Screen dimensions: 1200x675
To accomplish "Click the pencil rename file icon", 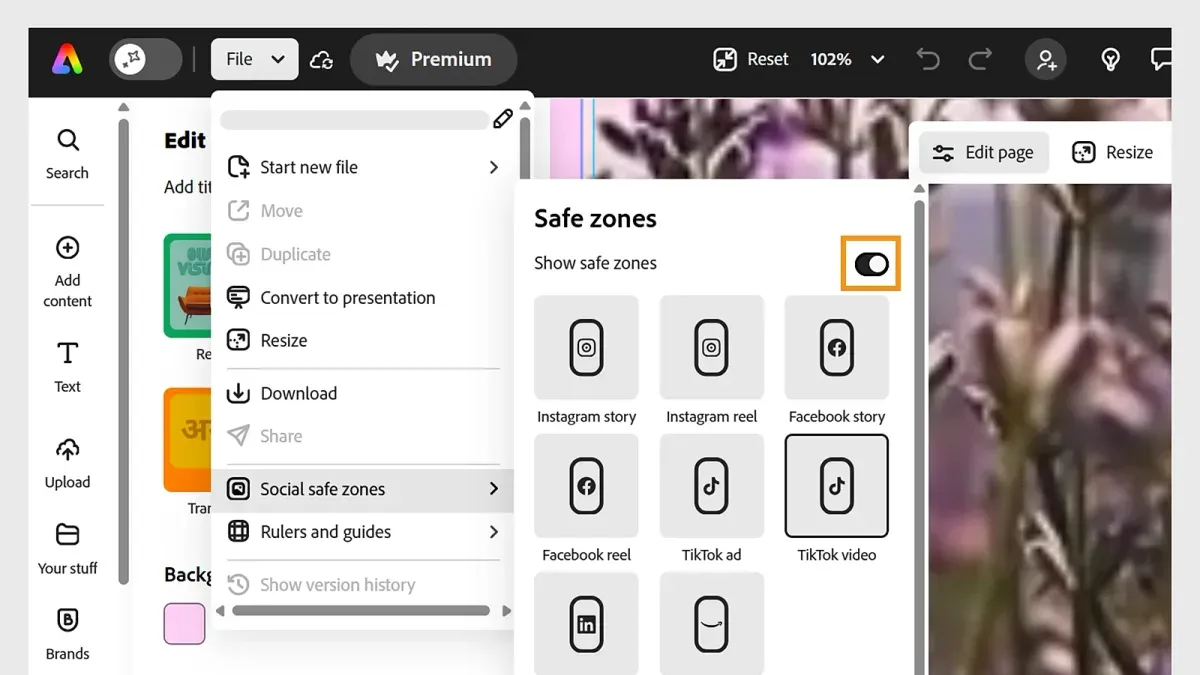I will [503, 119].
